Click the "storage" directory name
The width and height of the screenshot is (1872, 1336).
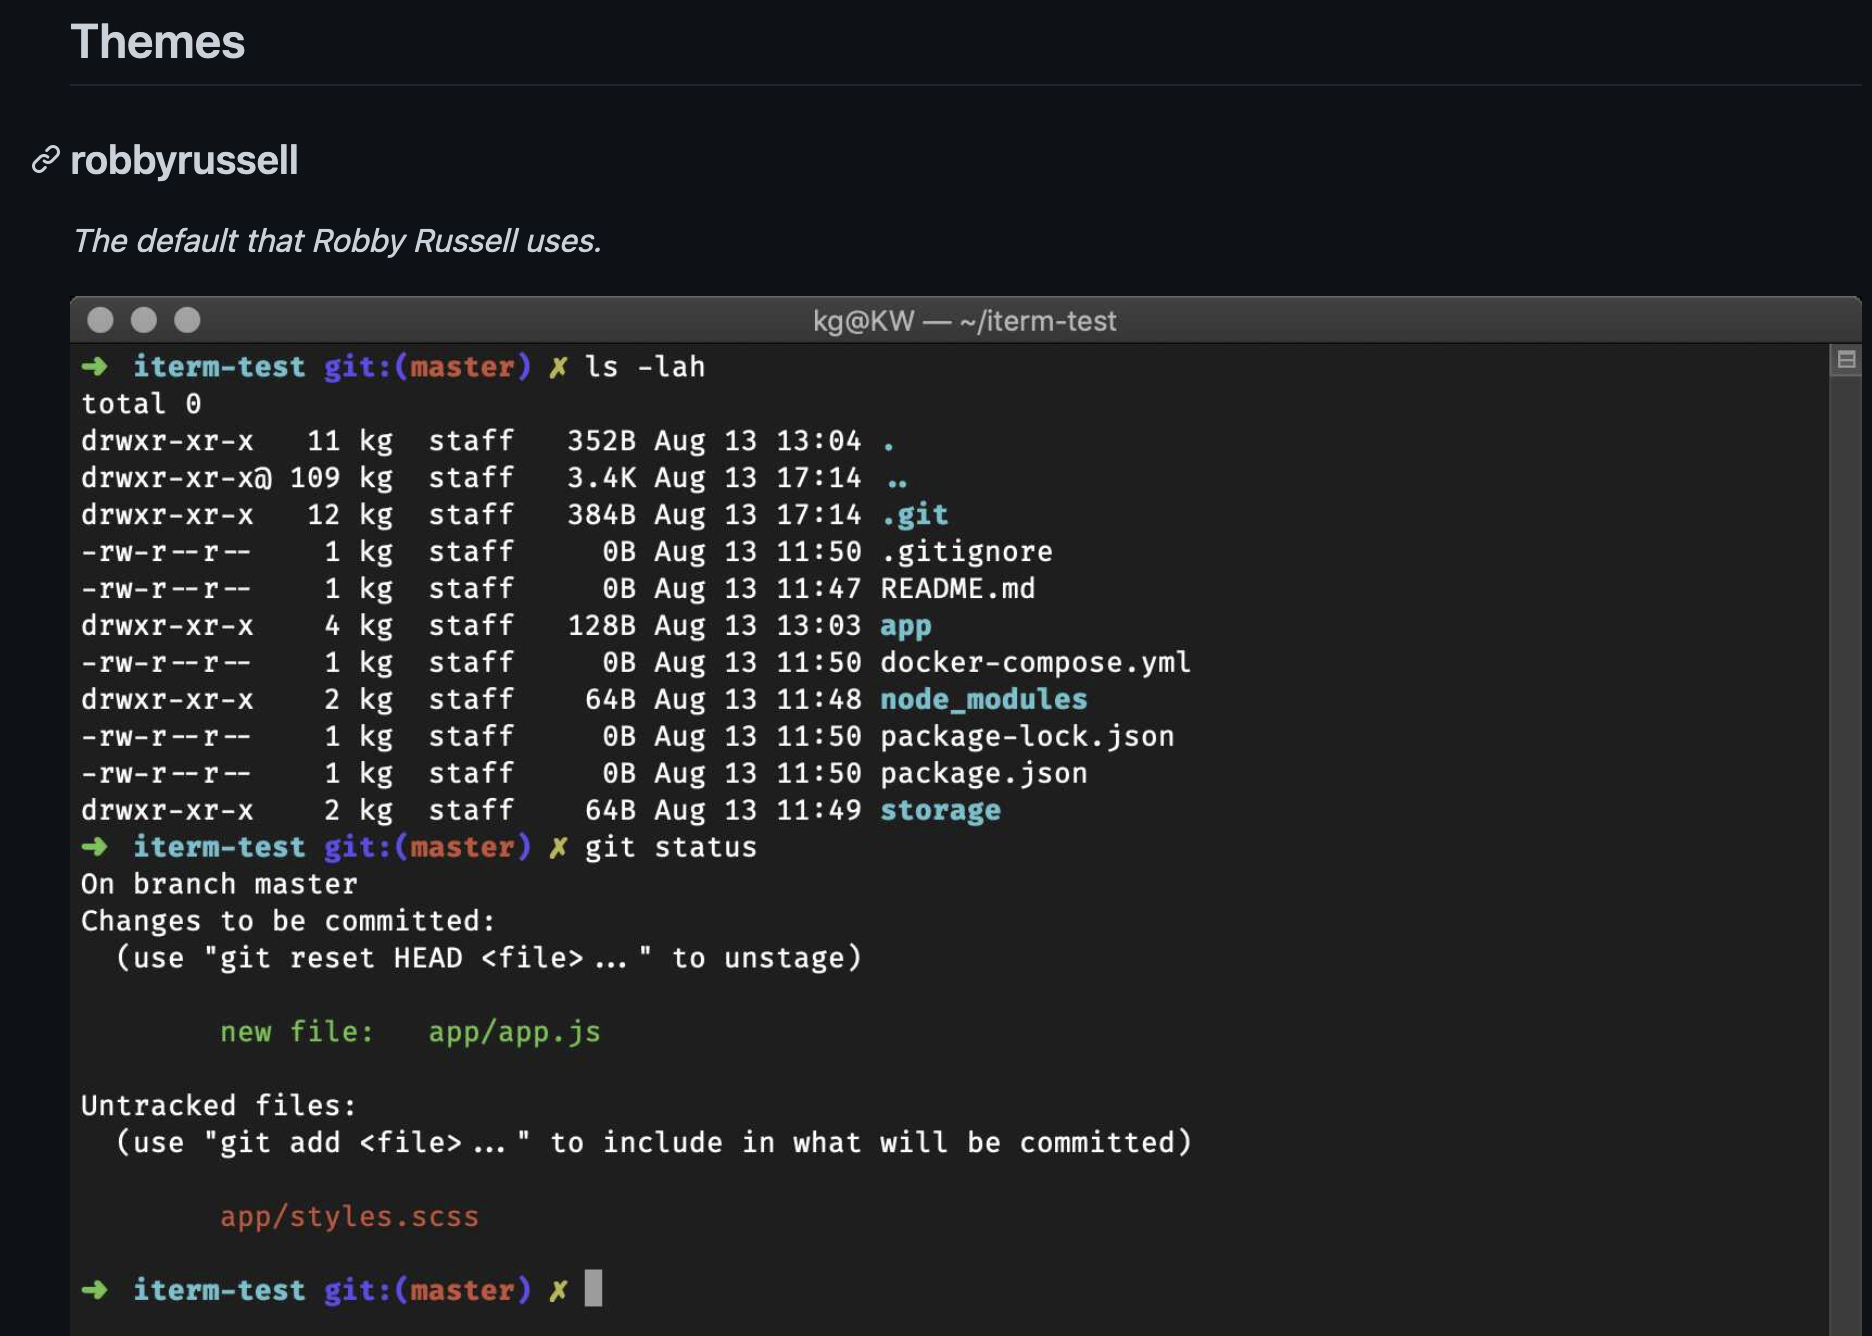[x=940, y=811]
